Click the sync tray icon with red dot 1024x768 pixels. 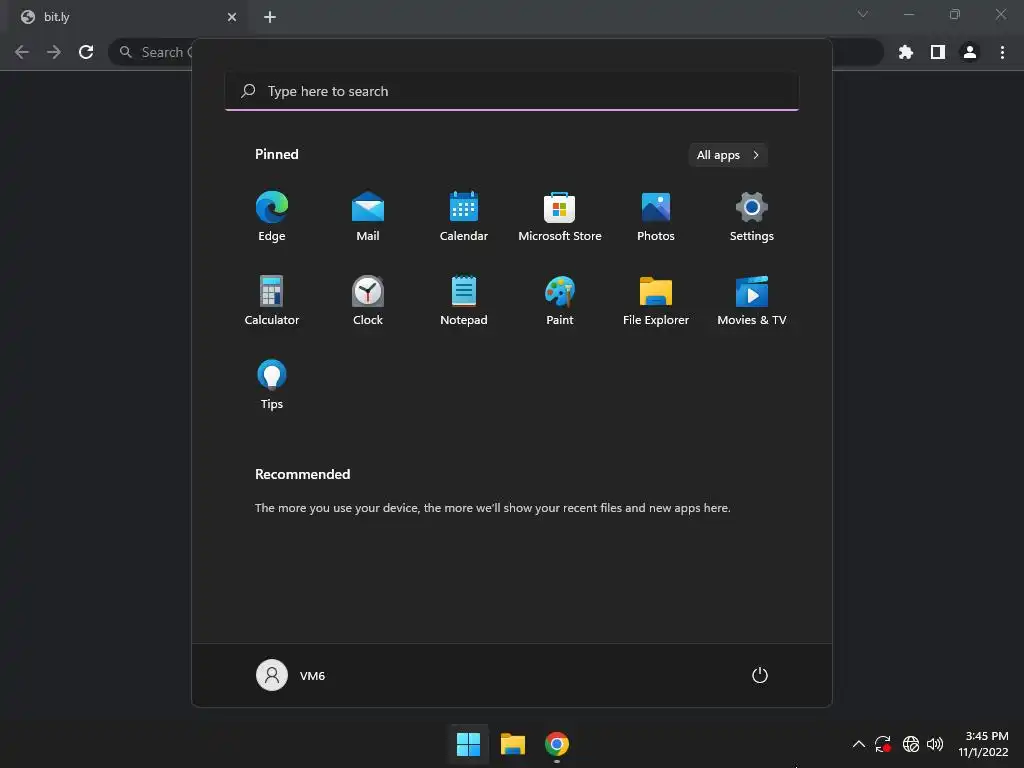(883, 744)
